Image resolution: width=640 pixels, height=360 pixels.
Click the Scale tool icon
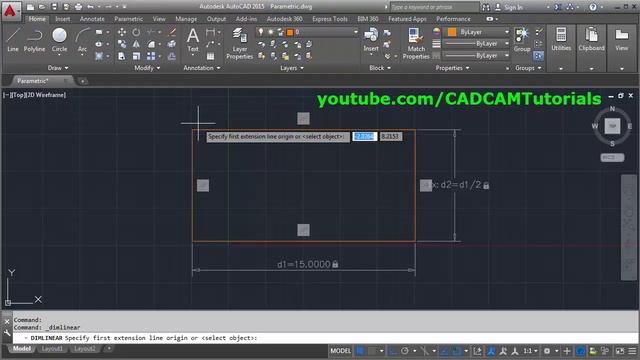[x=136, y=56]
